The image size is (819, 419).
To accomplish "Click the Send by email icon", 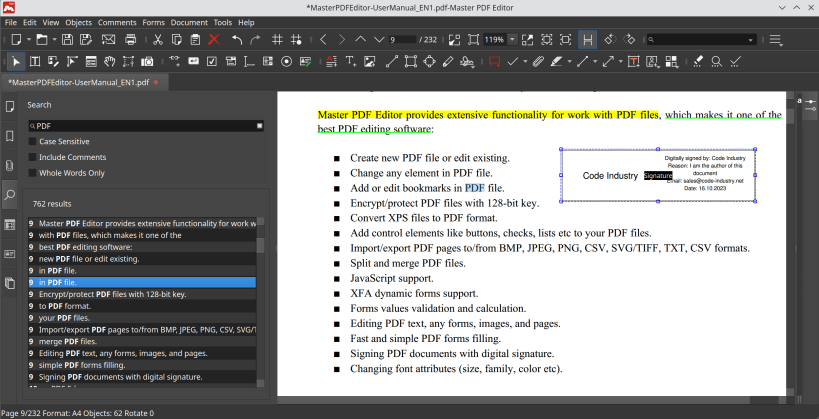I will pos(108,40).
